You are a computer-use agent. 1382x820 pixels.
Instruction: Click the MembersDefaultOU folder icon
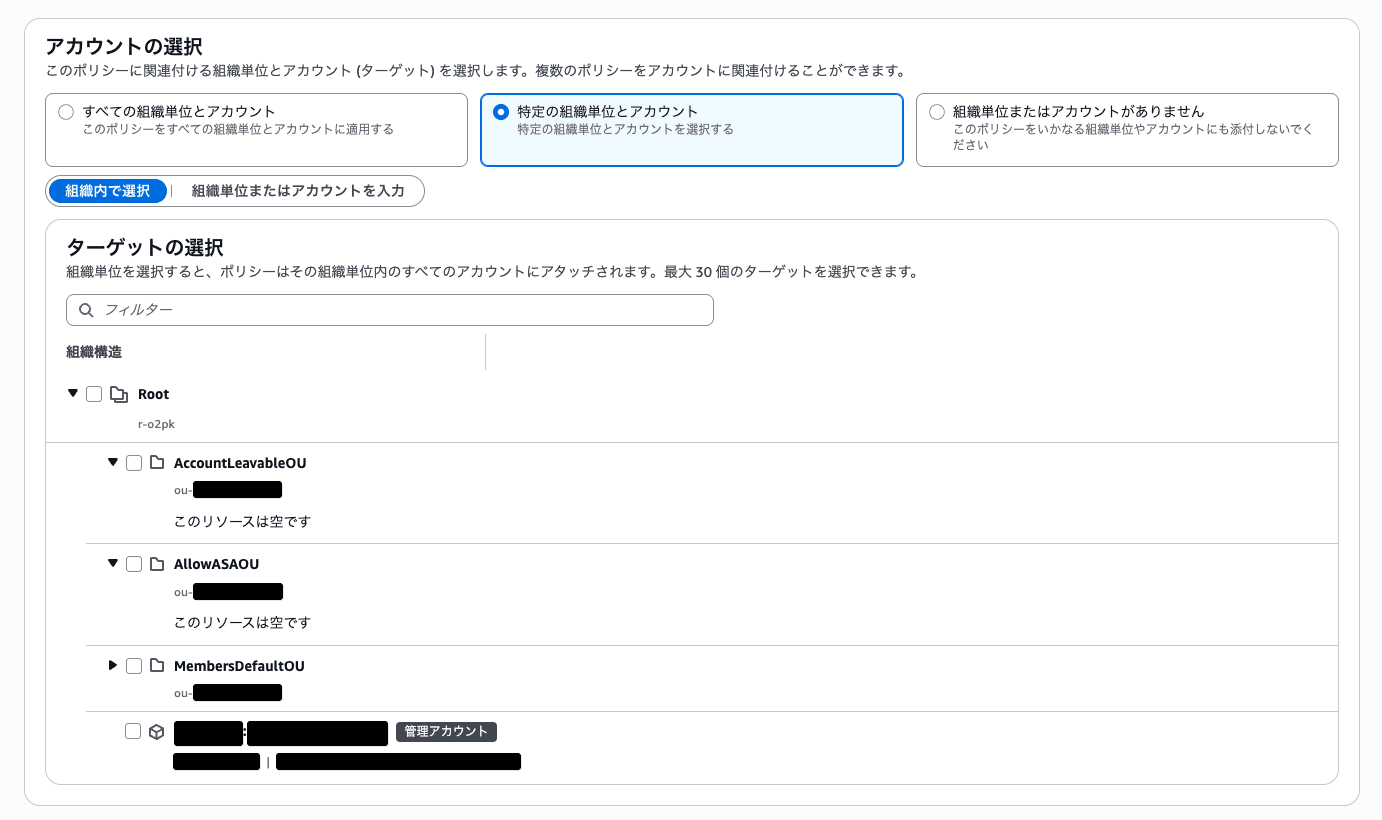pyautogui.click(x=157, y=666)
